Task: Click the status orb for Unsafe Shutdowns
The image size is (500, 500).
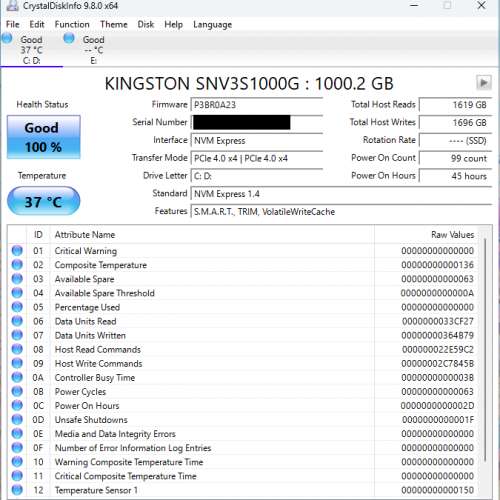Action: [x=17, y=419]
